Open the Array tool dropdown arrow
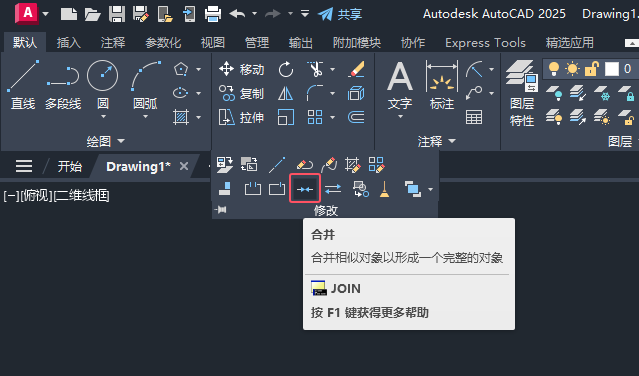 click(333, 118)
